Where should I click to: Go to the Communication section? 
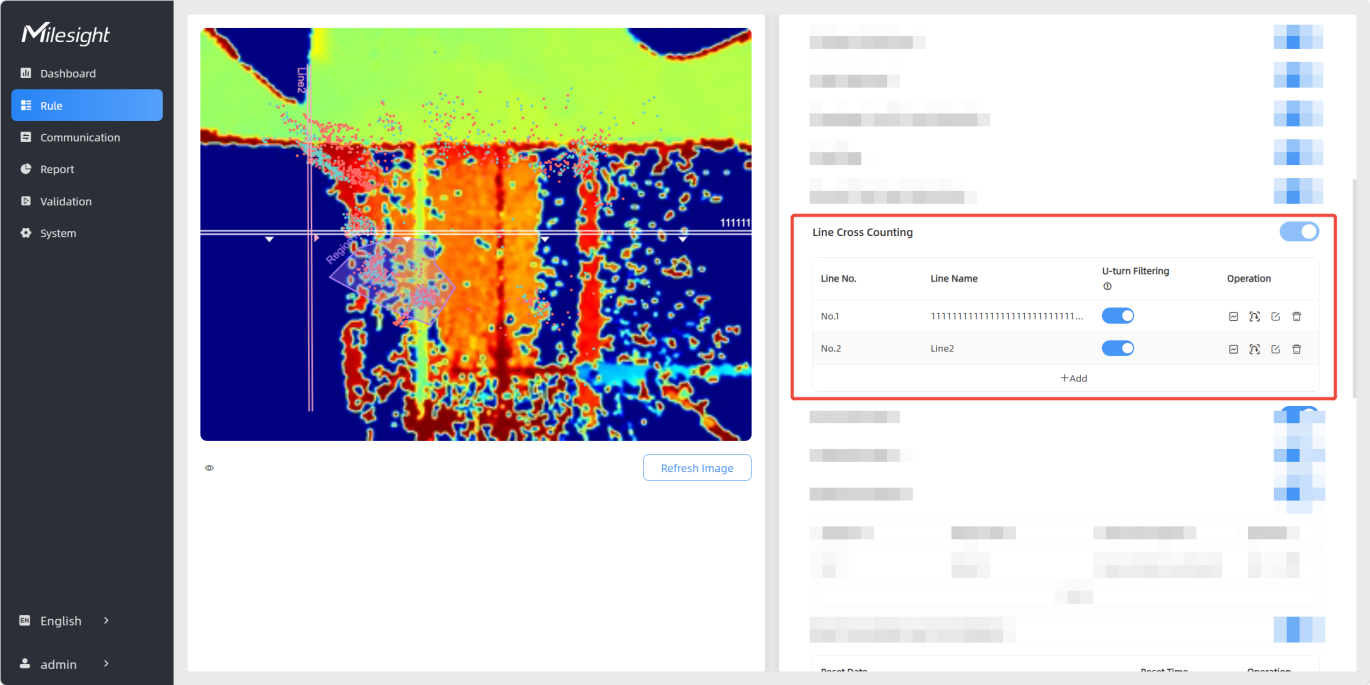(80, 138)
